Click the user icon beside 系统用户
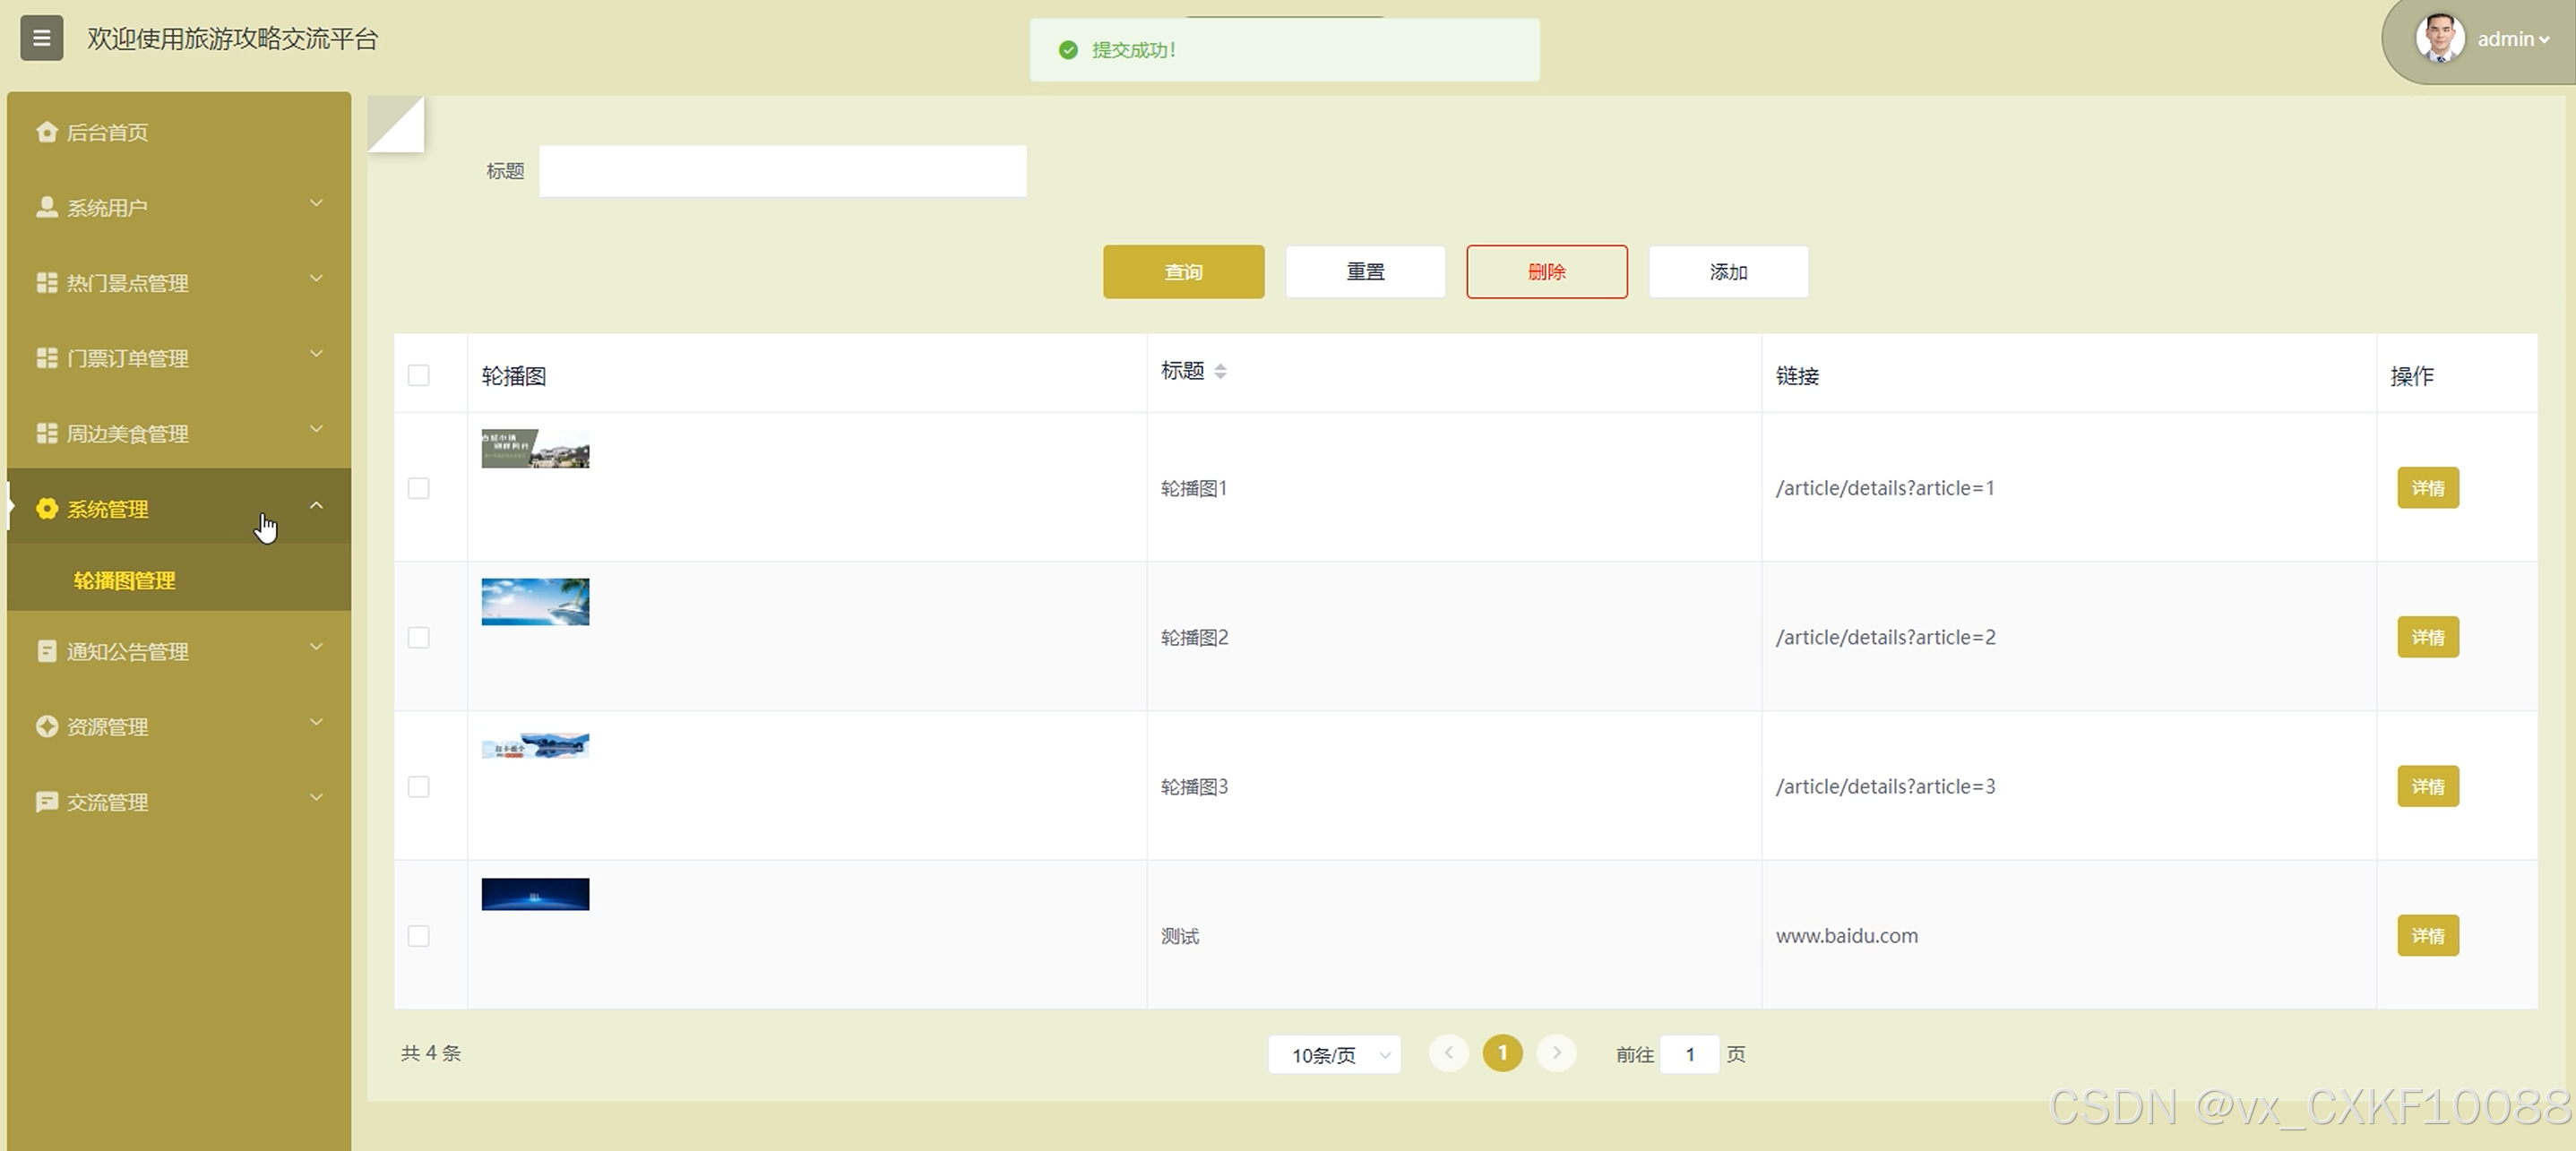 pyautogui.click(x=46, y=207)
